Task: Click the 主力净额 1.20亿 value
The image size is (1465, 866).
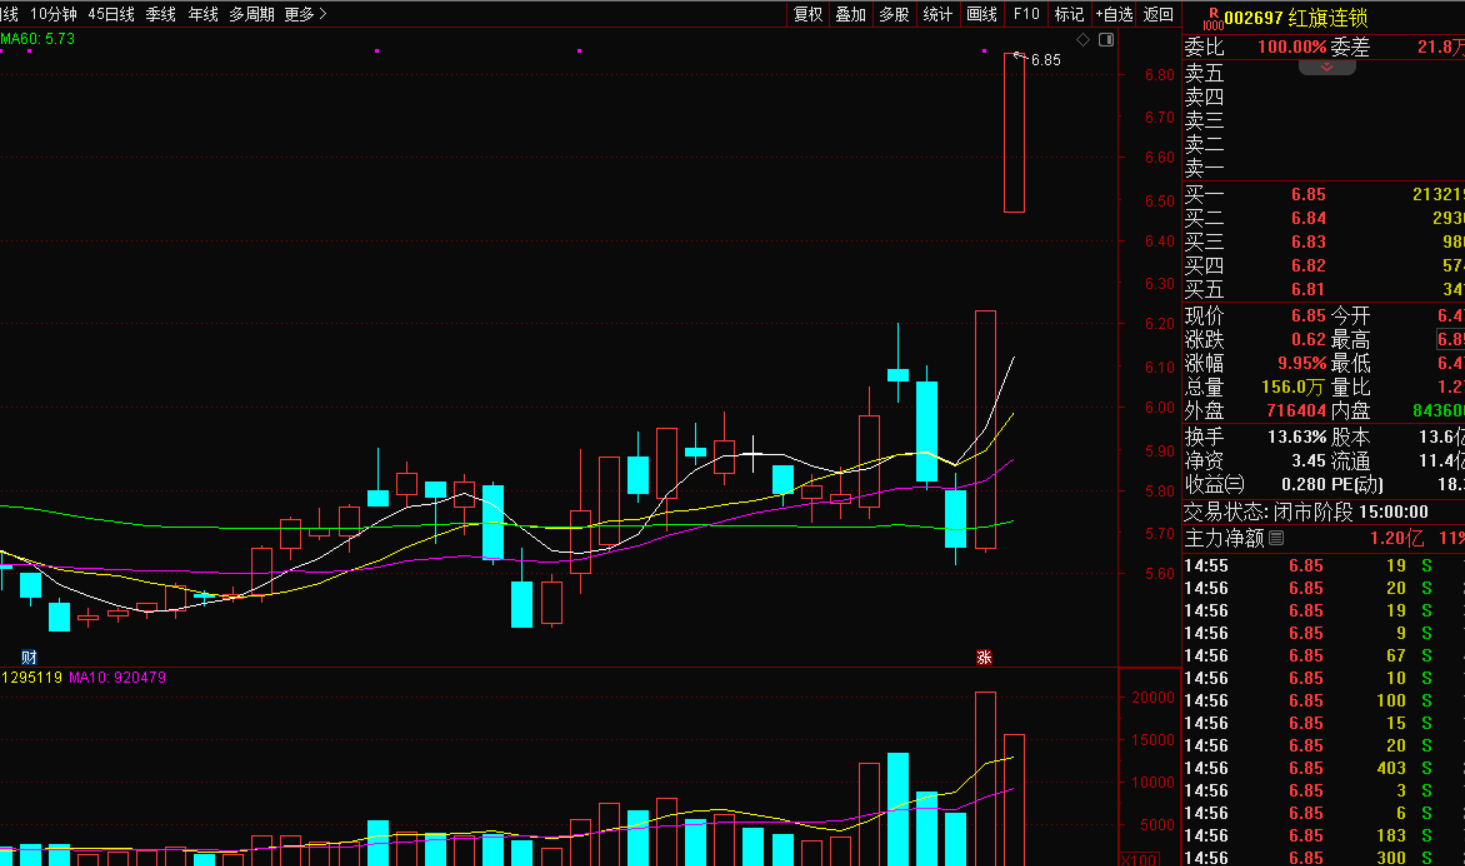Action: coord(1396,538)
